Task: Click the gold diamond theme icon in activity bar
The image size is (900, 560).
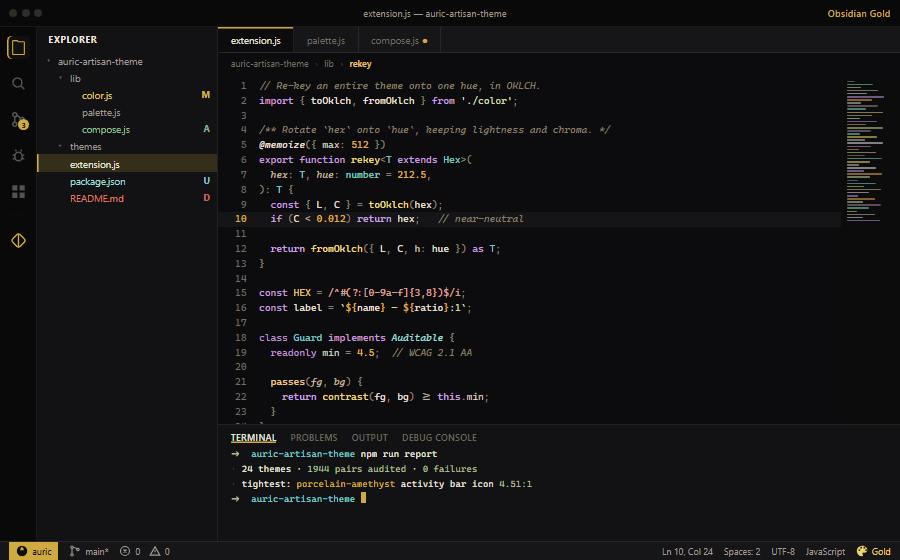Action: 18,240
